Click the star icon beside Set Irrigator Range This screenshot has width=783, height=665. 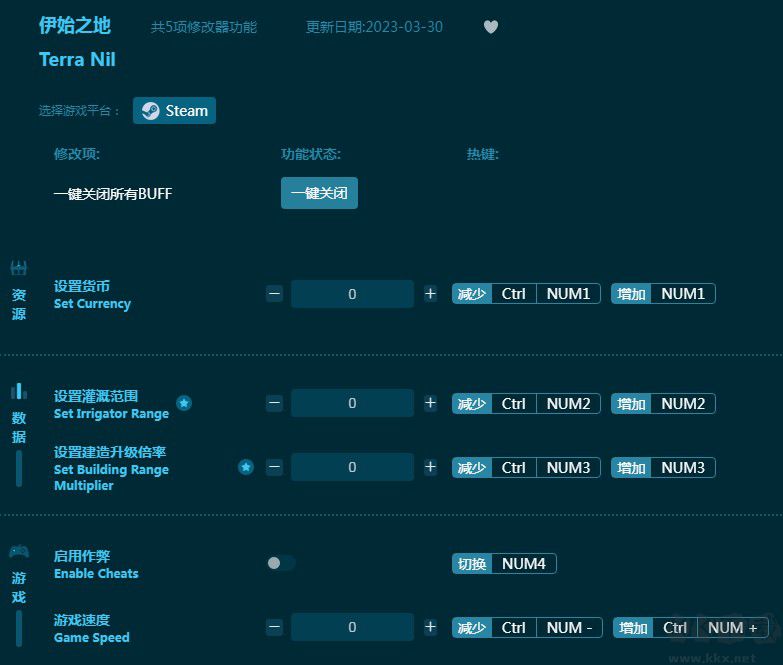click(184, 403)
